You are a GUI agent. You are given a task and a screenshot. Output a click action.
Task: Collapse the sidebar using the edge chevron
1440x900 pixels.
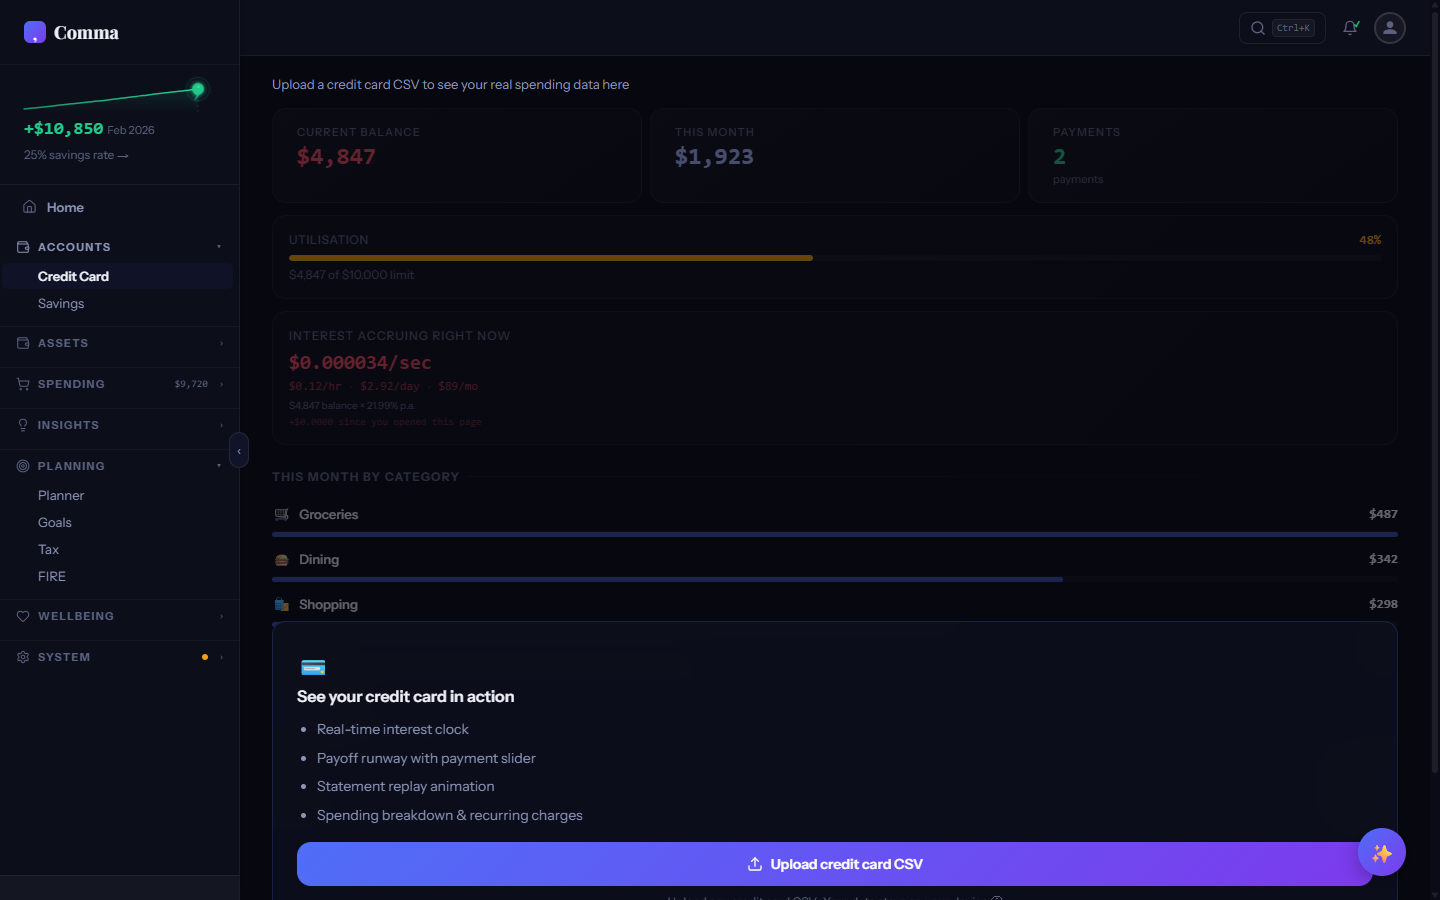tap(239, 450)
